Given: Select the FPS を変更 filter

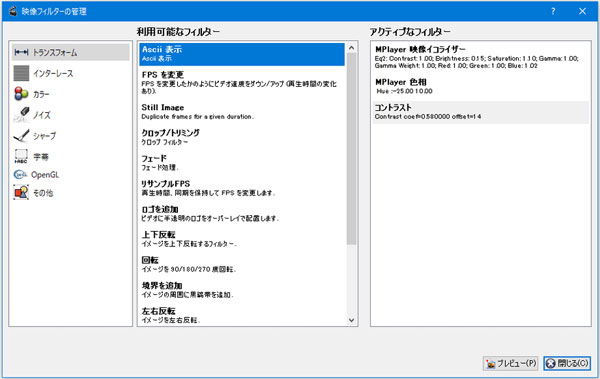Looking at the screenshot, I should pyautogui.click(x=242, y=82).
